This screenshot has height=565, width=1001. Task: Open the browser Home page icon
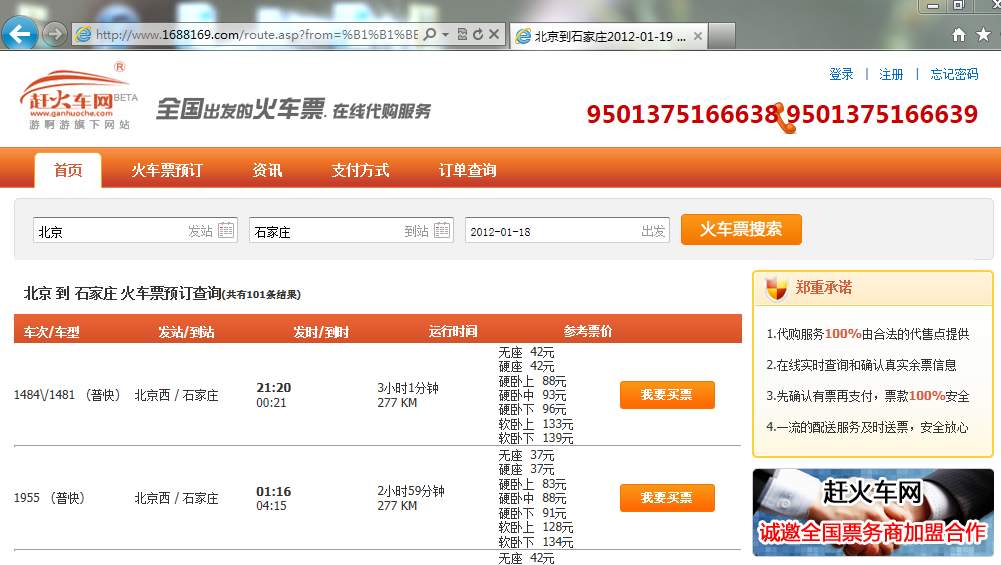(959, 35)
